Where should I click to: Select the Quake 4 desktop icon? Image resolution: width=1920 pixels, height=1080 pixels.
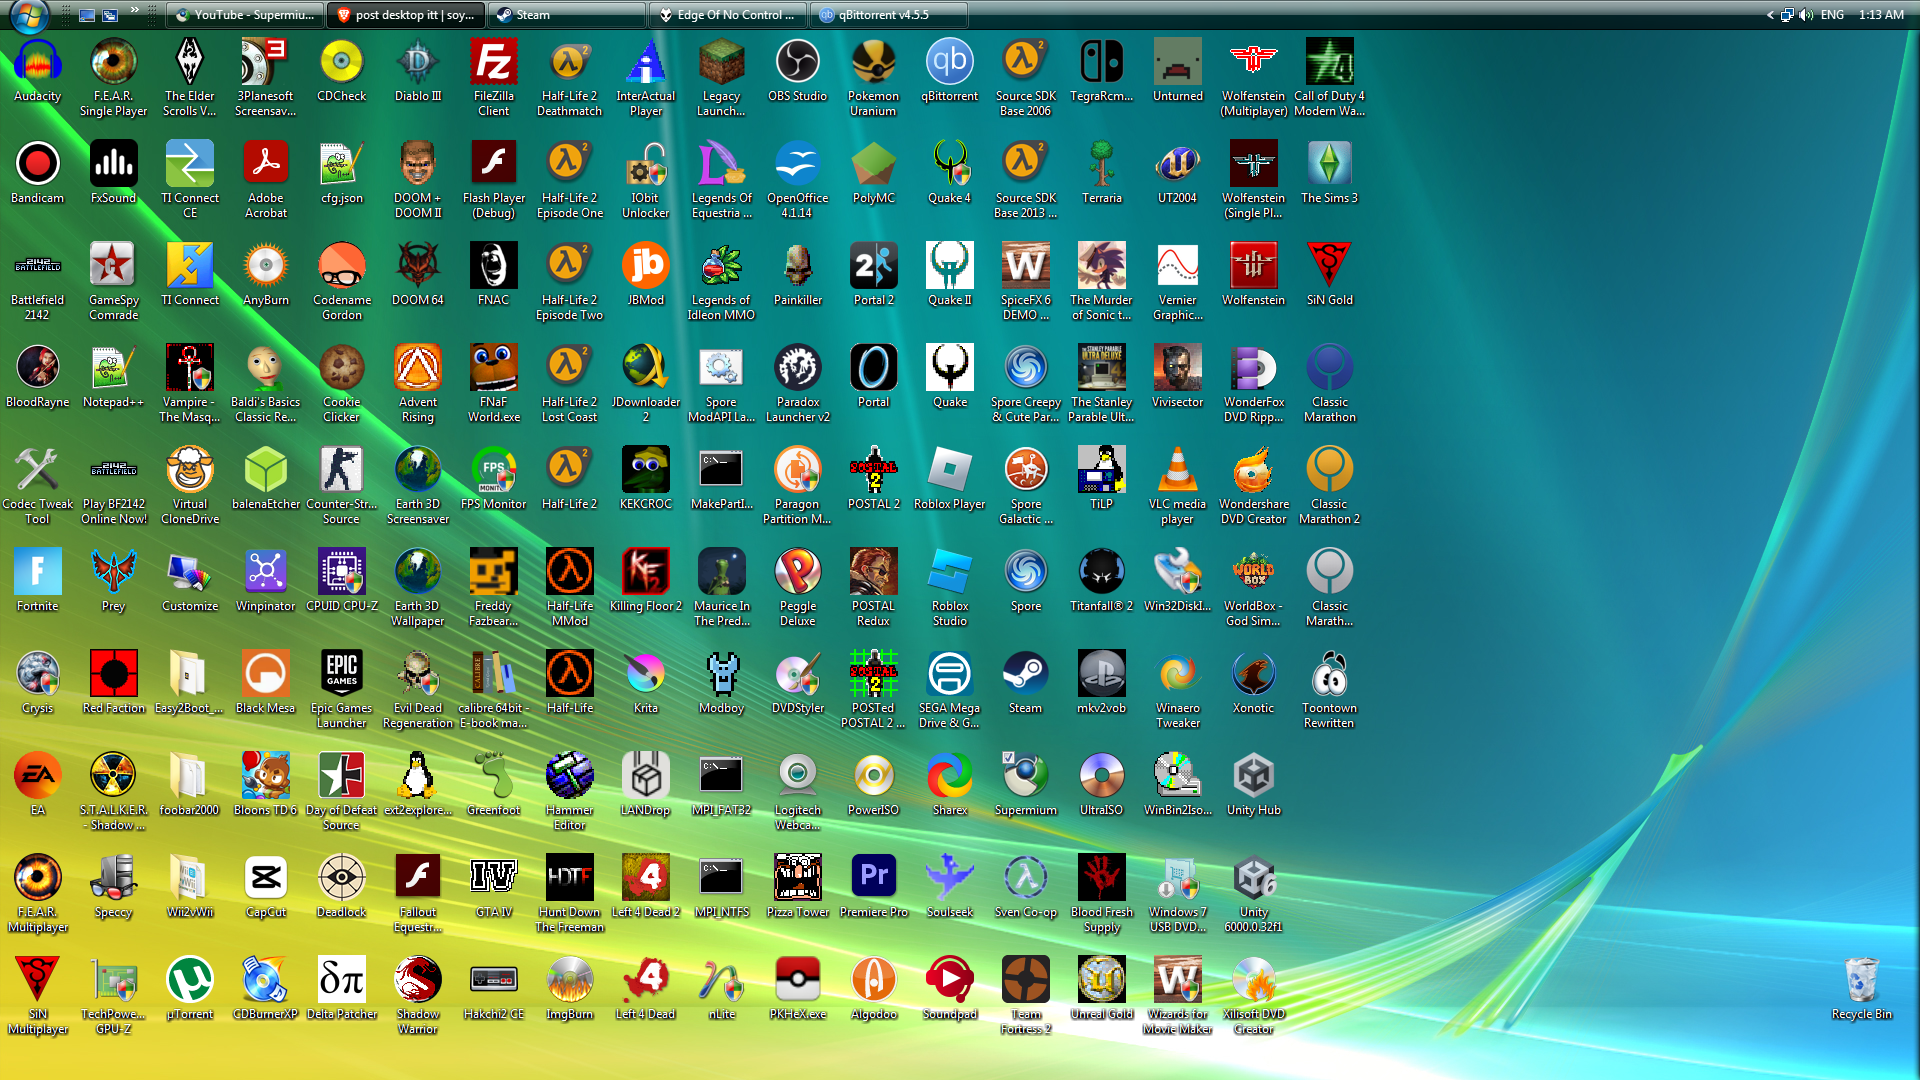point(950,174)
